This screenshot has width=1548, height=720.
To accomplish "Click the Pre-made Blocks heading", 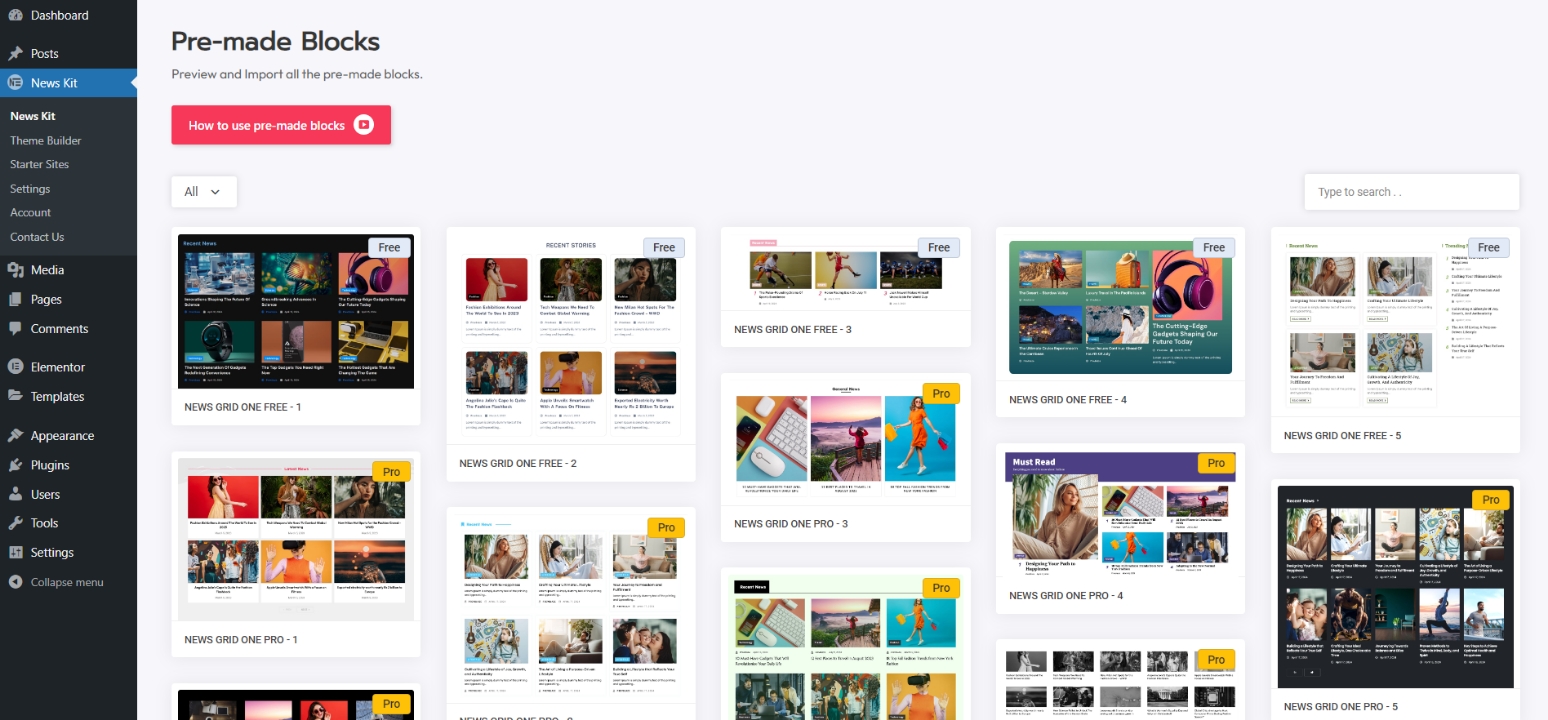I will [276, 42].
